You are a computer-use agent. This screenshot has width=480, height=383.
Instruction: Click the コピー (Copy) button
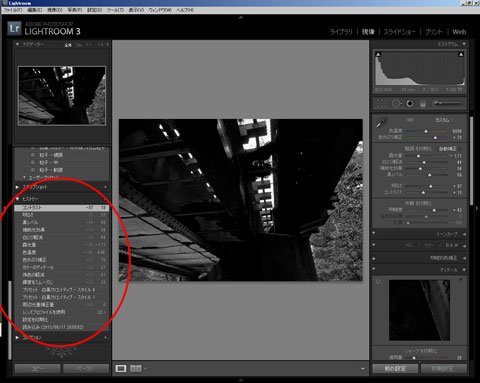(x=37, y=369)
